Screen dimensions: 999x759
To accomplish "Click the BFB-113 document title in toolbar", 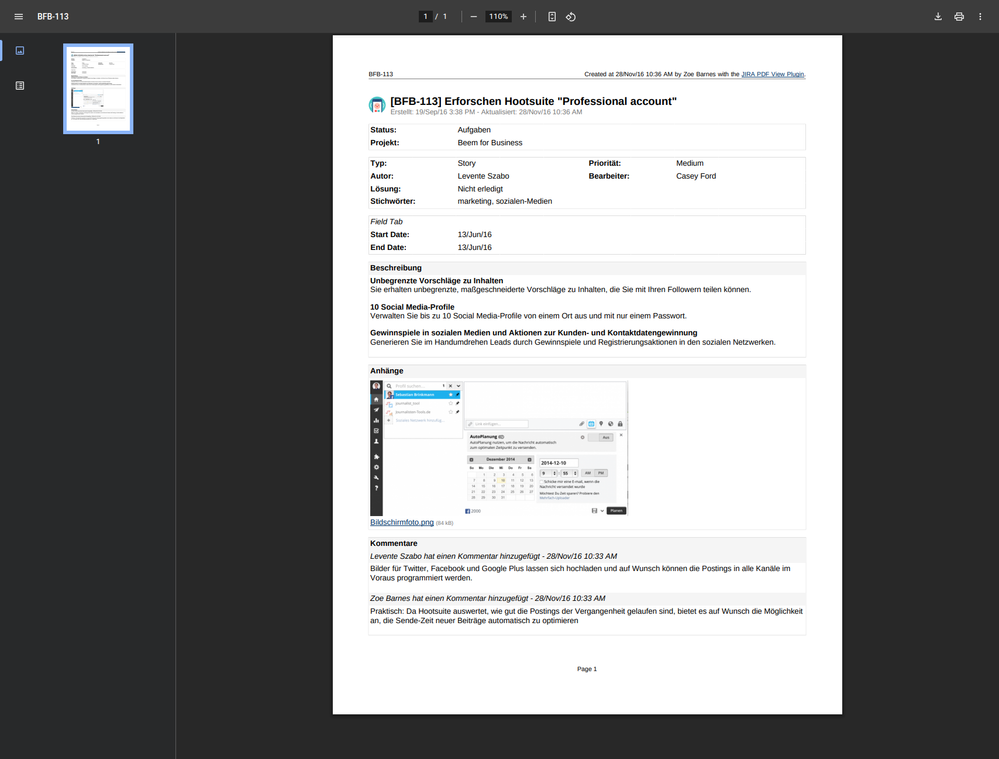I will (x=53, y=17).
